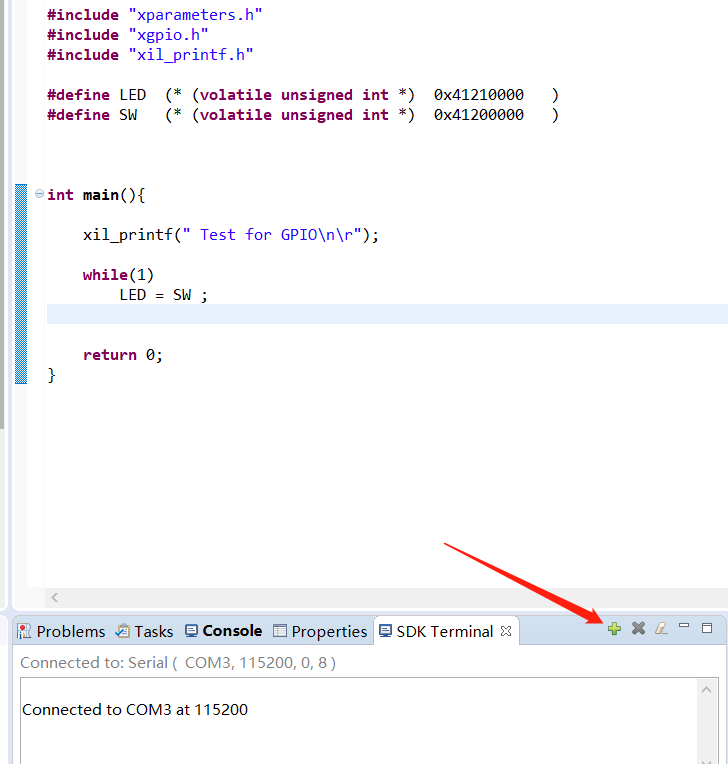
Task: Collapse the main function fold marker
Action: (x=39, y=194)
